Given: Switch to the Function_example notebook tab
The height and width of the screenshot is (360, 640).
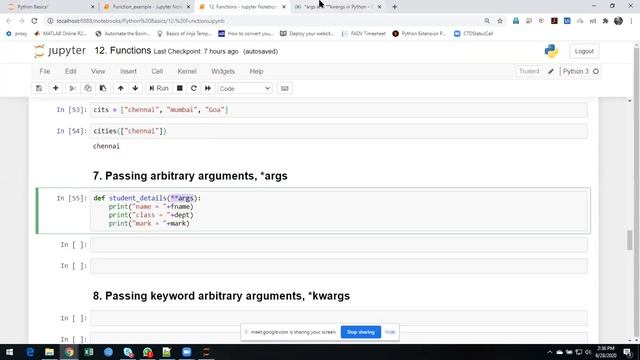Looking at the screenshot, I should (147, 7).
